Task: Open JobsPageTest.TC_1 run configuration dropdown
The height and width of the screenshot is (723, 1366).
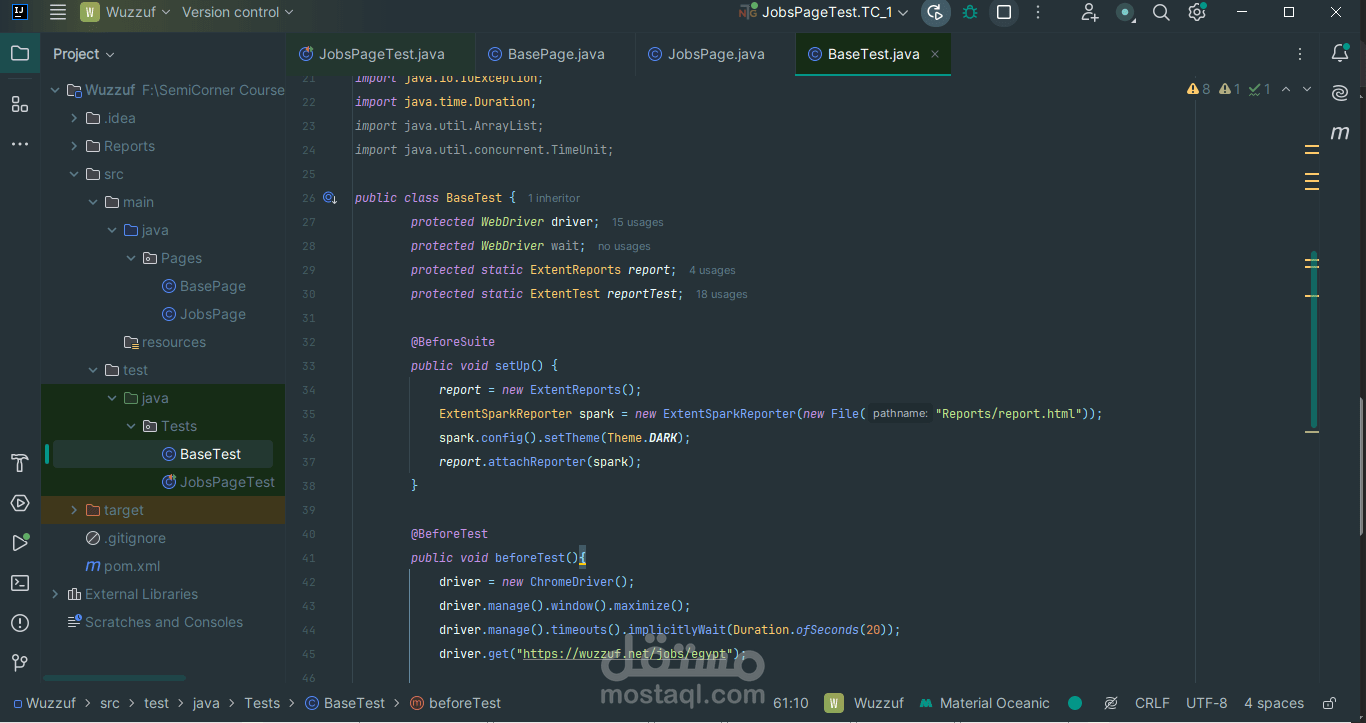Action: coord(823,12)
